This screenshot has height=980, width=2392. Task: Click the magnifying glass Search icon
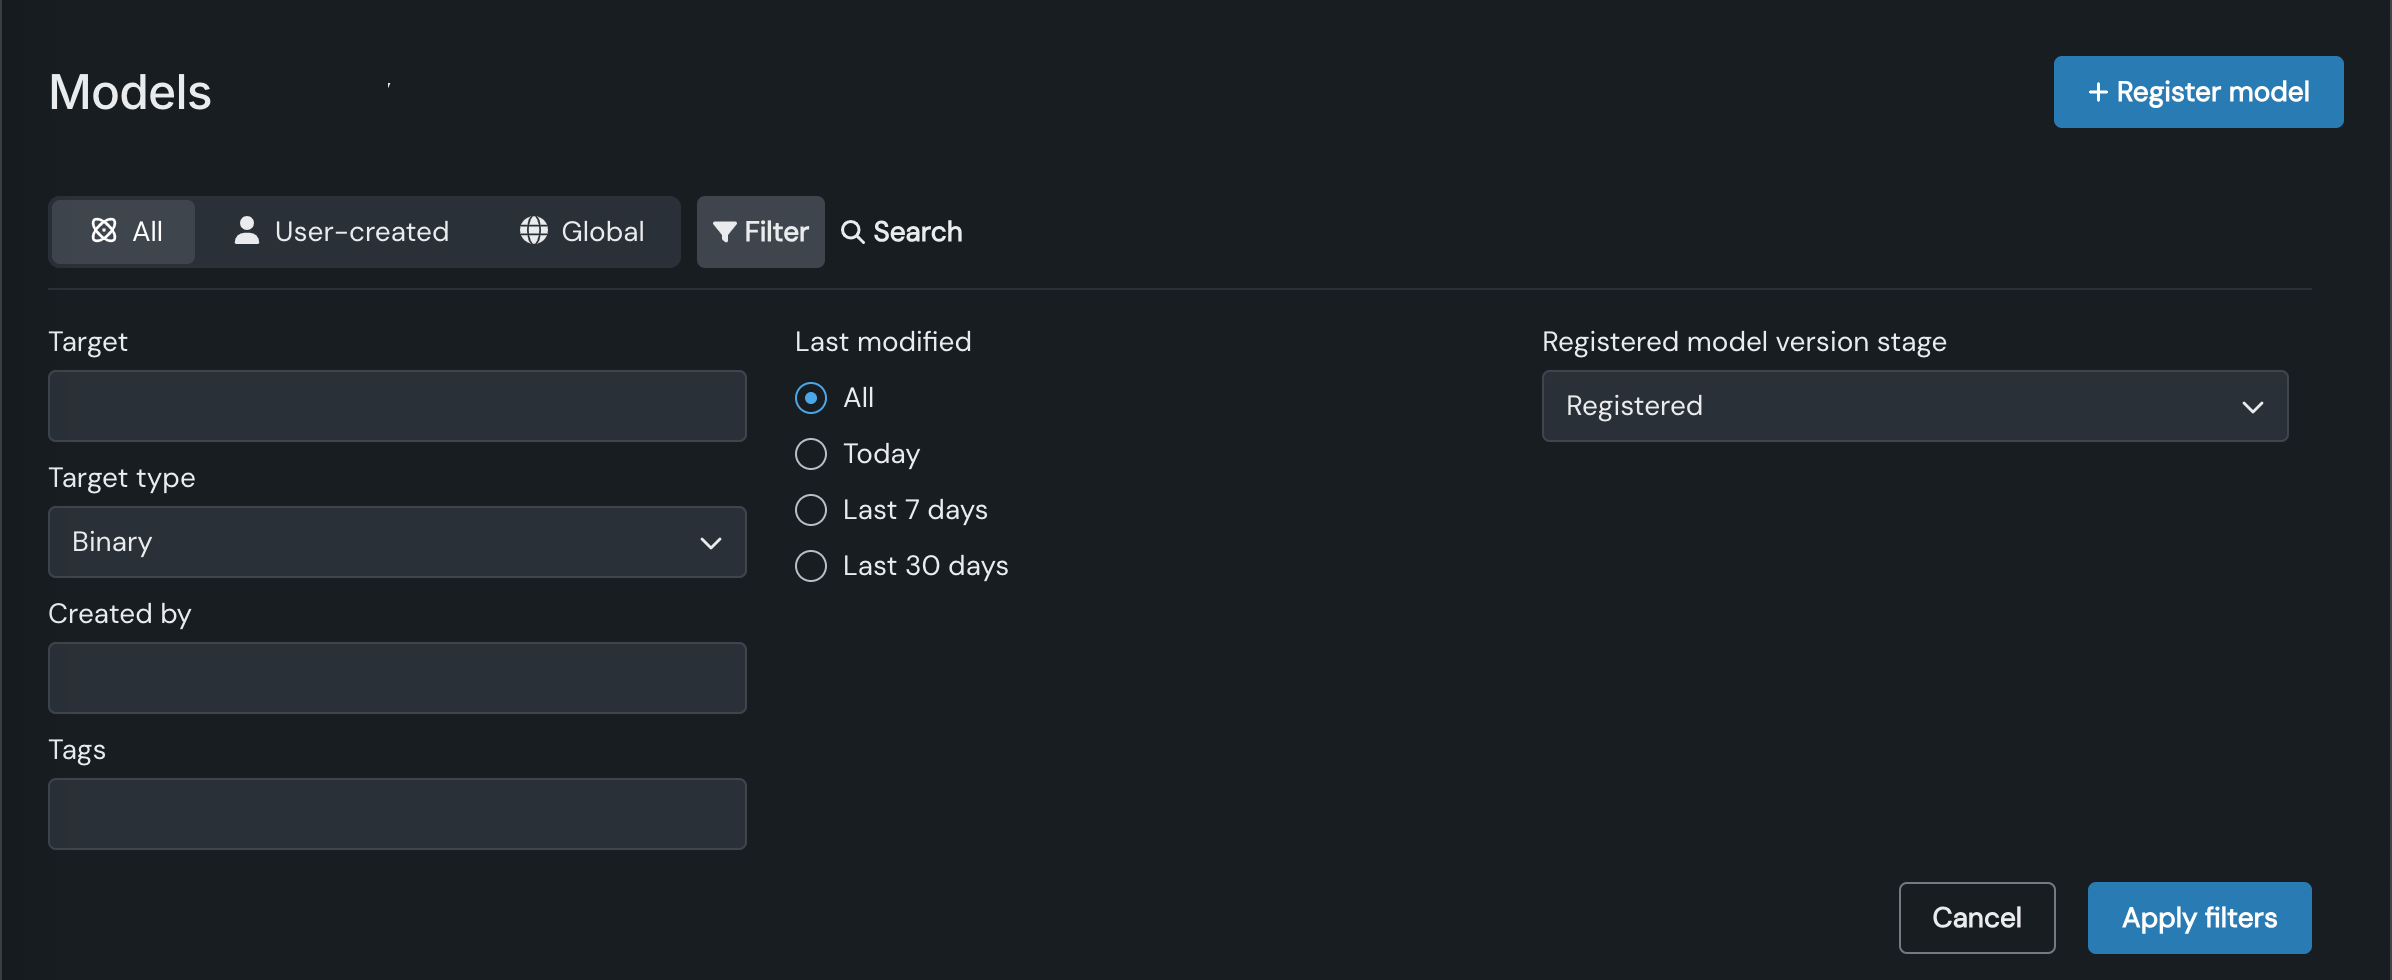pyautogui.click(x=852, y=232)
